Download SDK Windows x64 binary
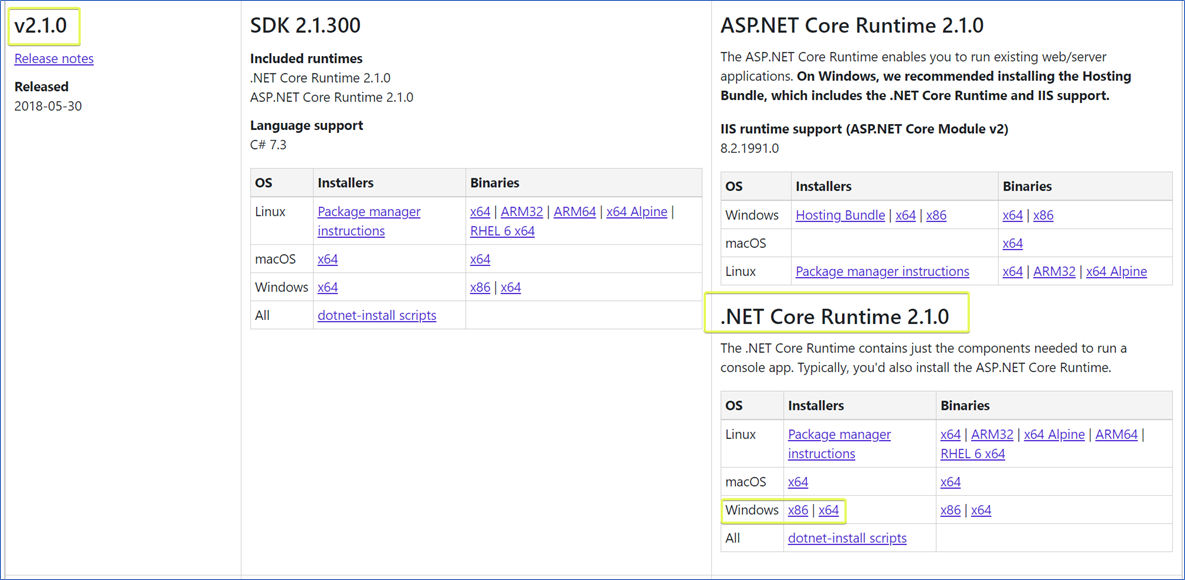The image size is (1185, 580). pyautogui.click(x=511, y=287)
